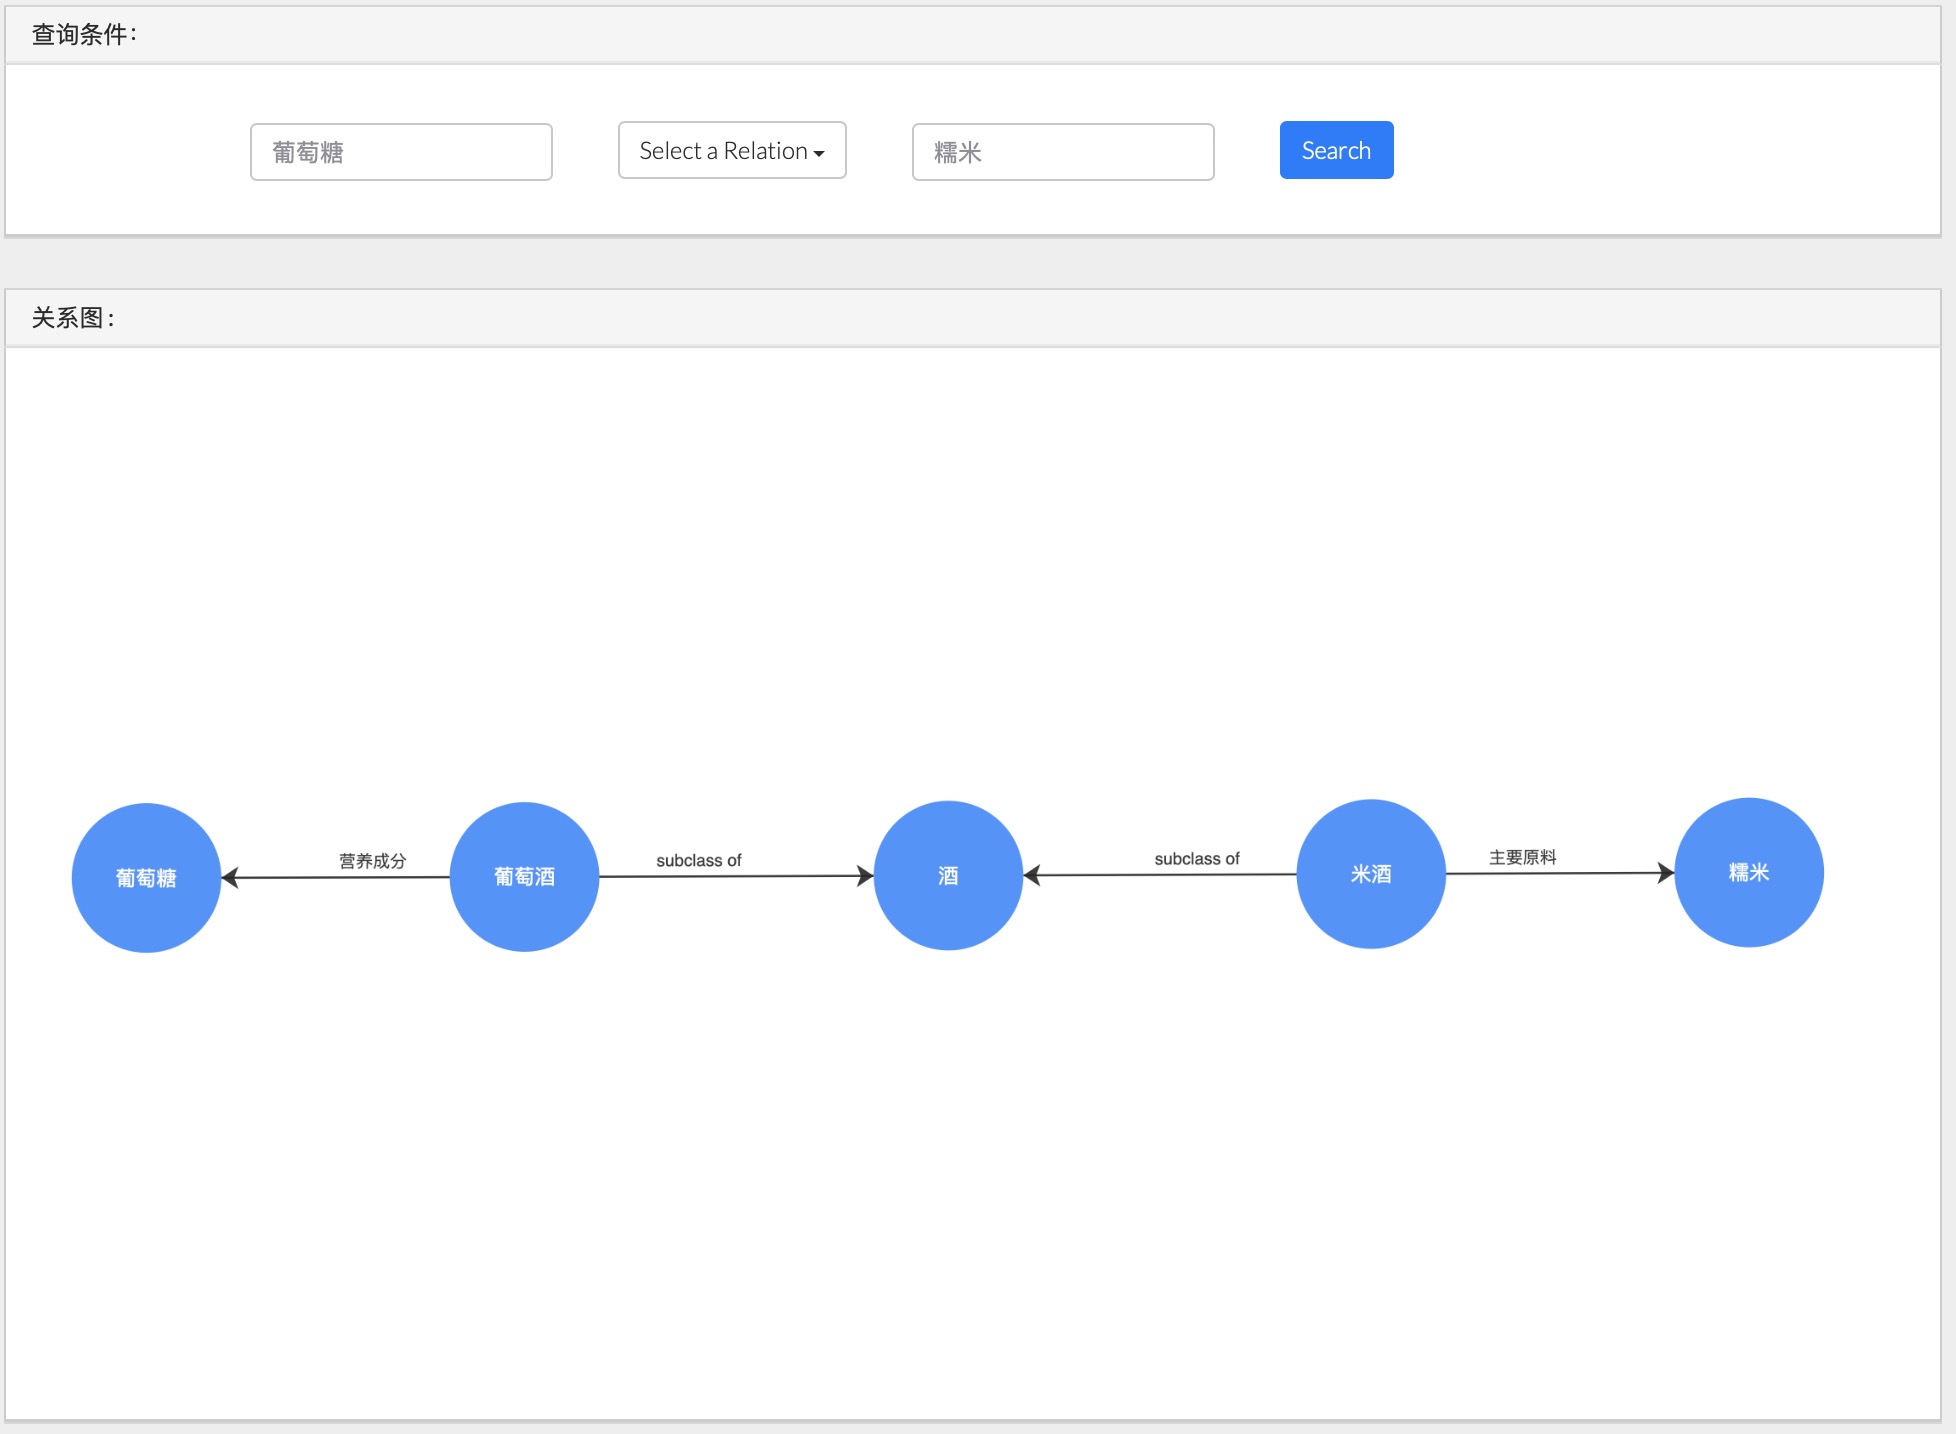
Task: Select the 酒 node in graph
Action: point(948,875)
